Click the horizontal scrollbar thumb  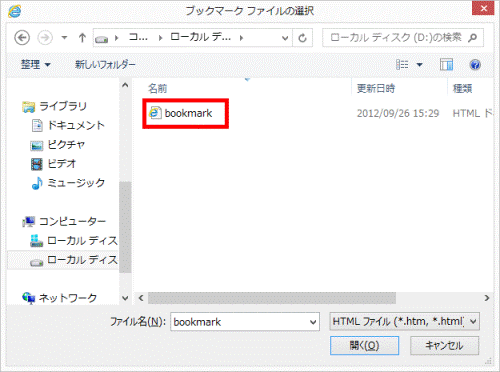coord(272,298)
